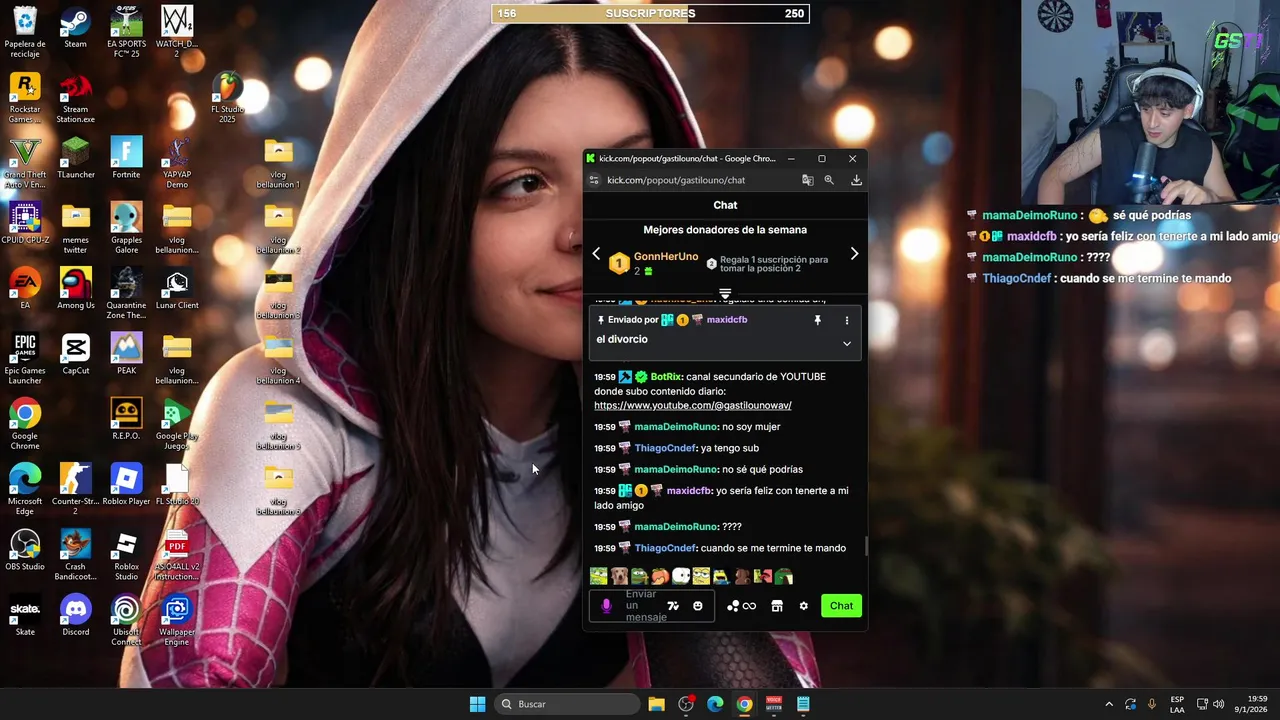Open the CapCut desktop shortcut
The width and height of the screenshot is (1280, 720).
click(76, 354)
